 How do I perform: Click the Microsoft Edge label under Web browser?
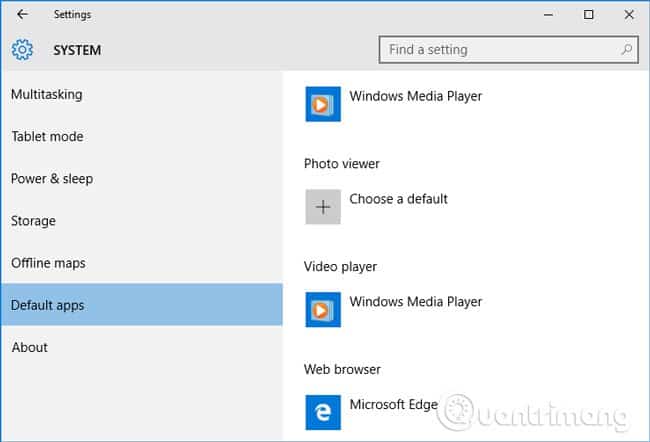point(393,404)
